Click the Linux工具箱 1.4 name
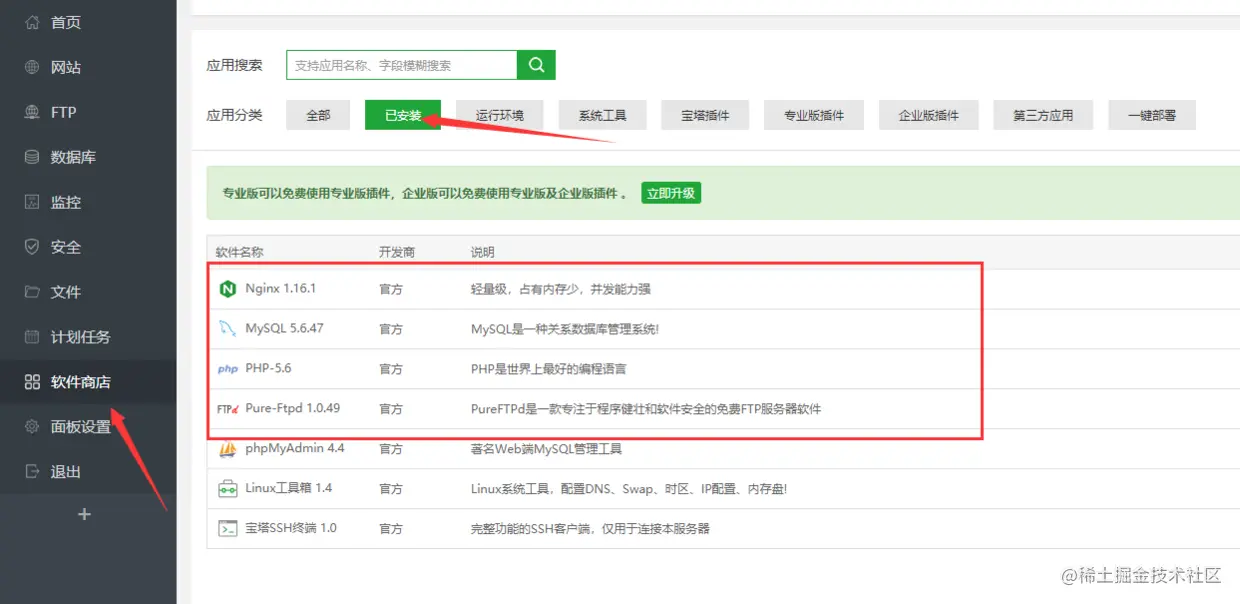1240x604 pixels. click(288, 488)
